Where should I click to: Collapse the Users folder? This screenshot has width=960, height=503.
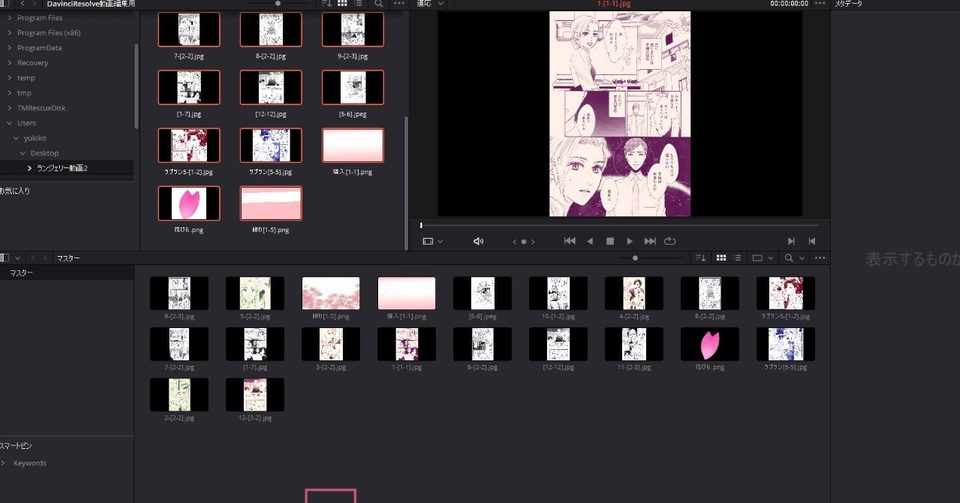(x=9, y=123)
